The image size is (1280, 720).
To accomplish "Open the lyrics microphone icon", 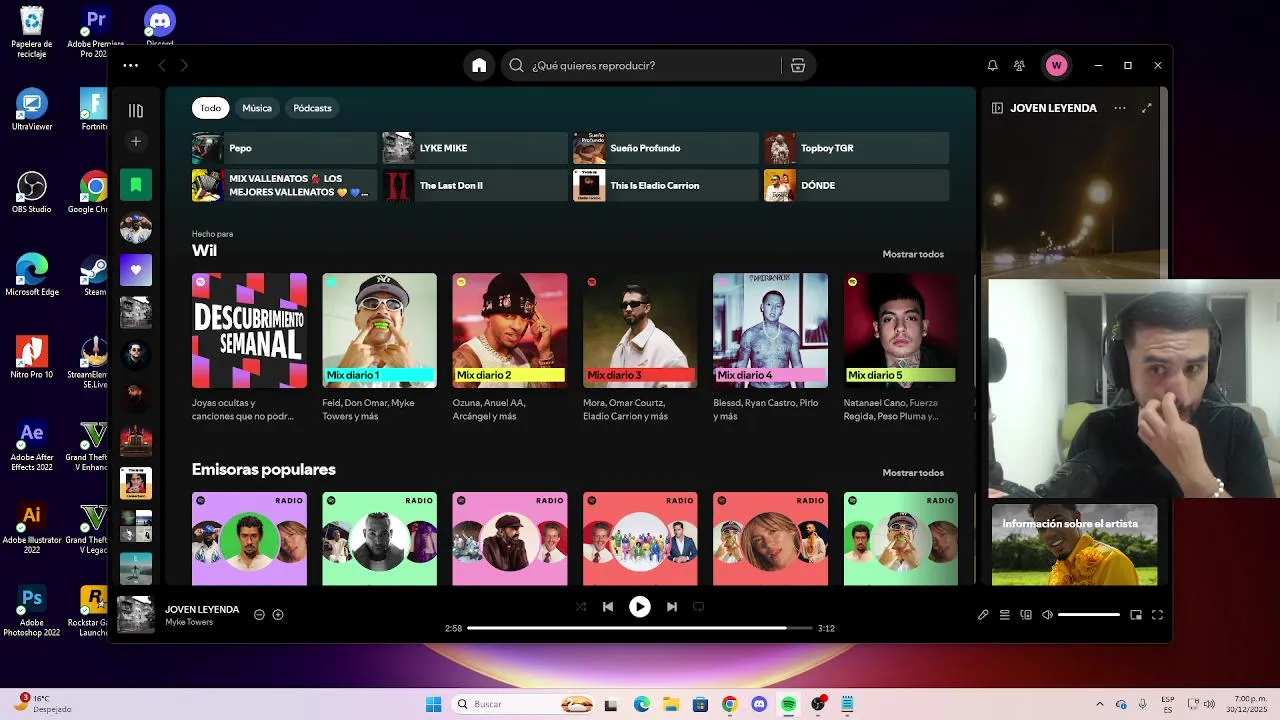I will [983, 615].
